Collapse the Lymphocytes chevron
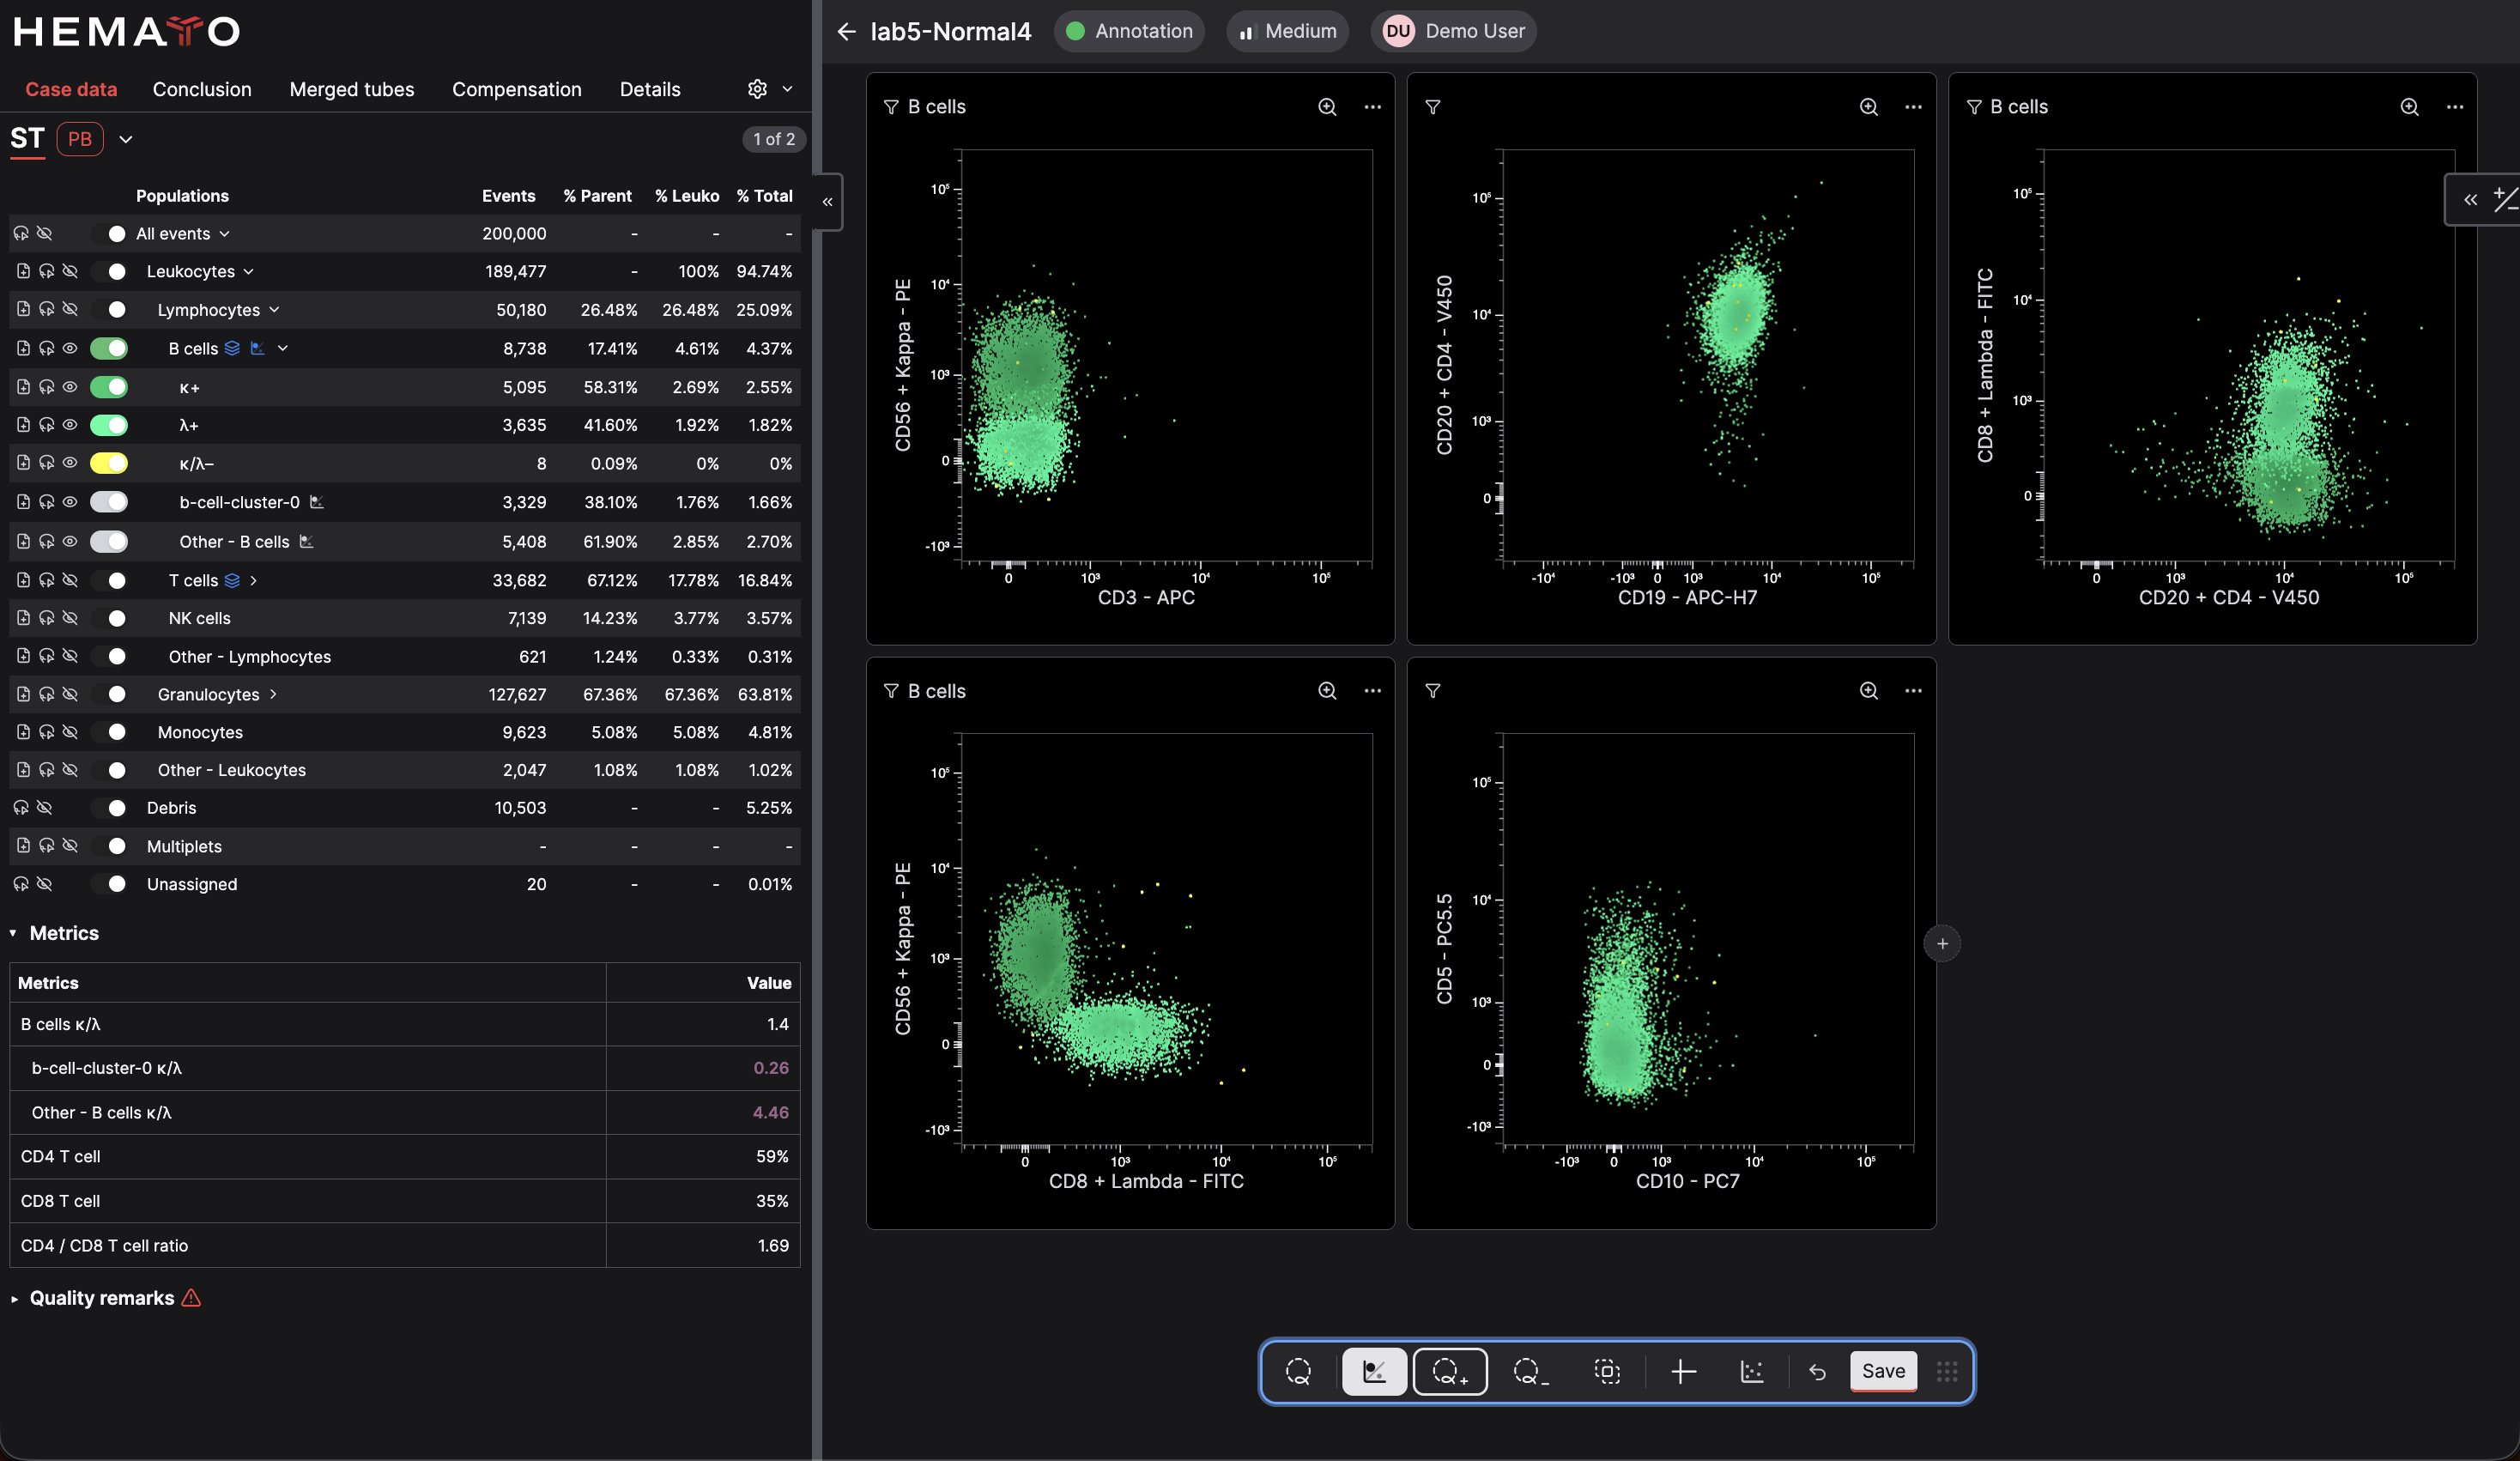 pos(274,310)
